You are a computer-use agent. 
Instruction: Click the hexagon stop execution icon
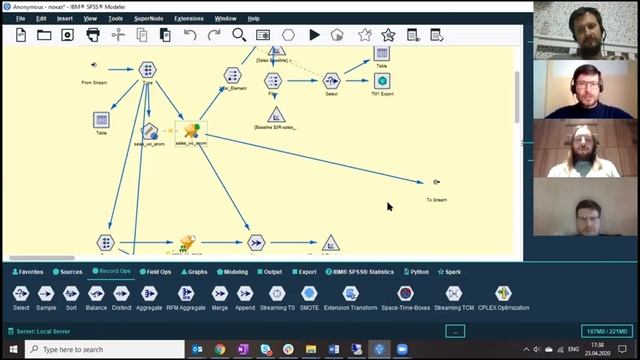coord(288,35)
